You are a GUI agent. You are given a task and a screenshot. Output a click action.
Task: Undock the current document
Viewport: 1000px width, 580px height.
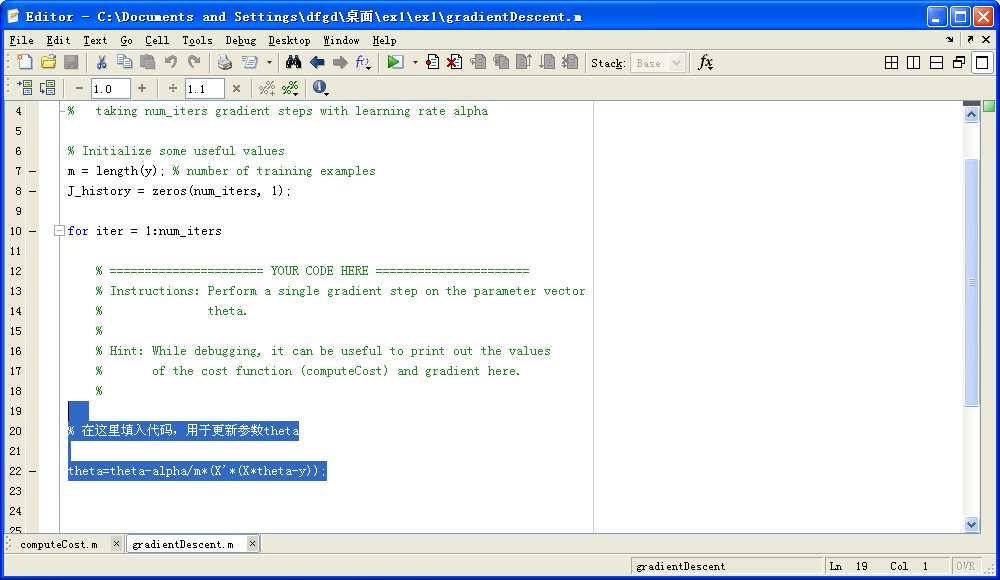click(x=970, y=40)
